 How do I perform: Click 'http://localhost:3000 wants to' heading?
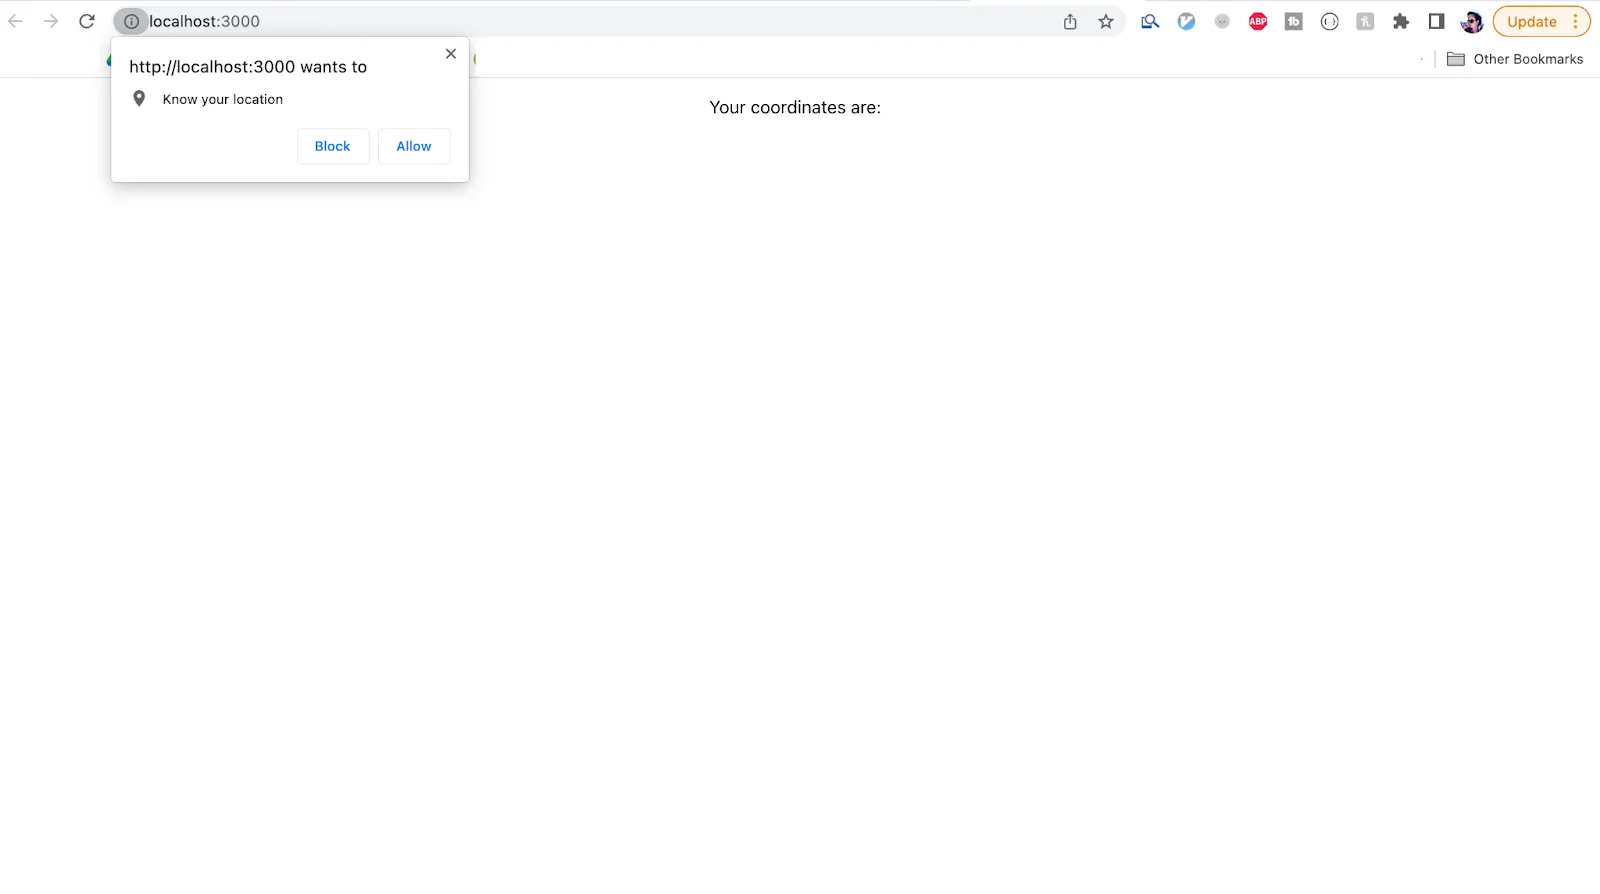click(248, 67)
